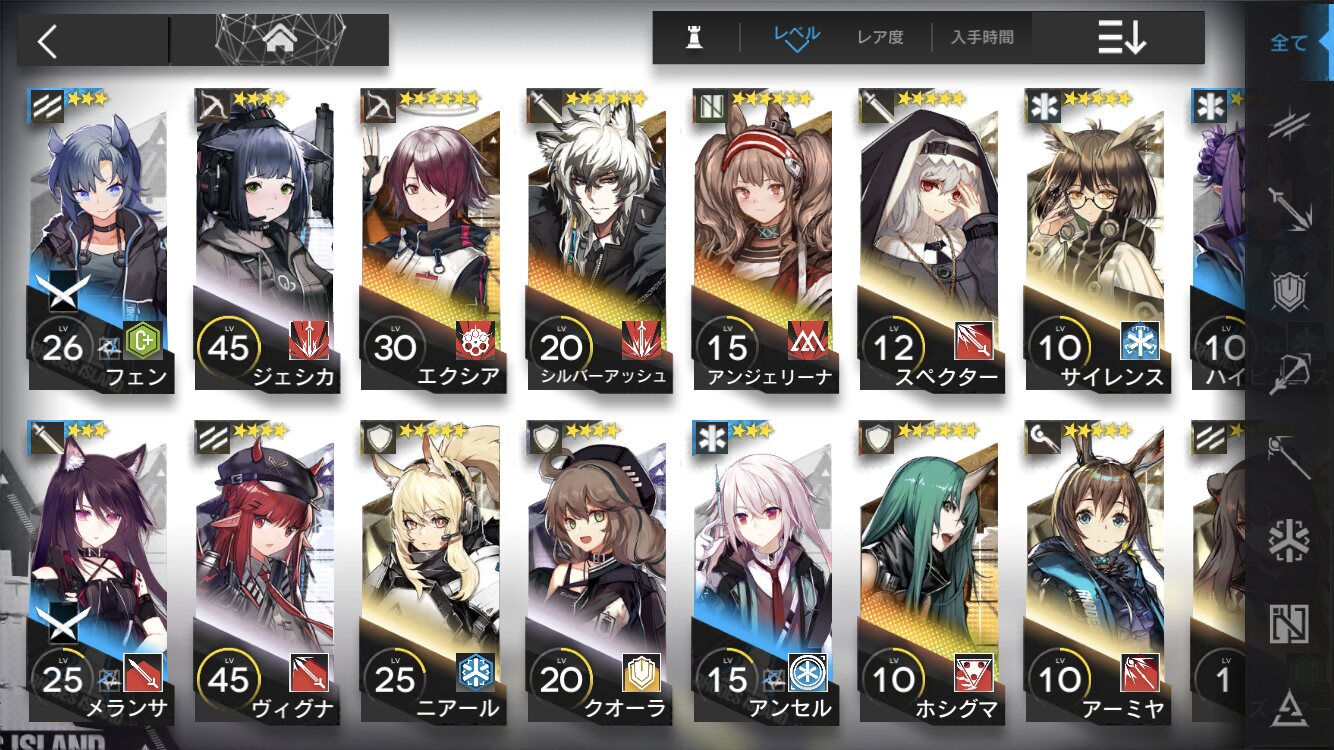Image resolution: width=1334 pixels, height=750 pixels.
Task: Open the アーミヤ operator card
Action: tap(1095, 572)
